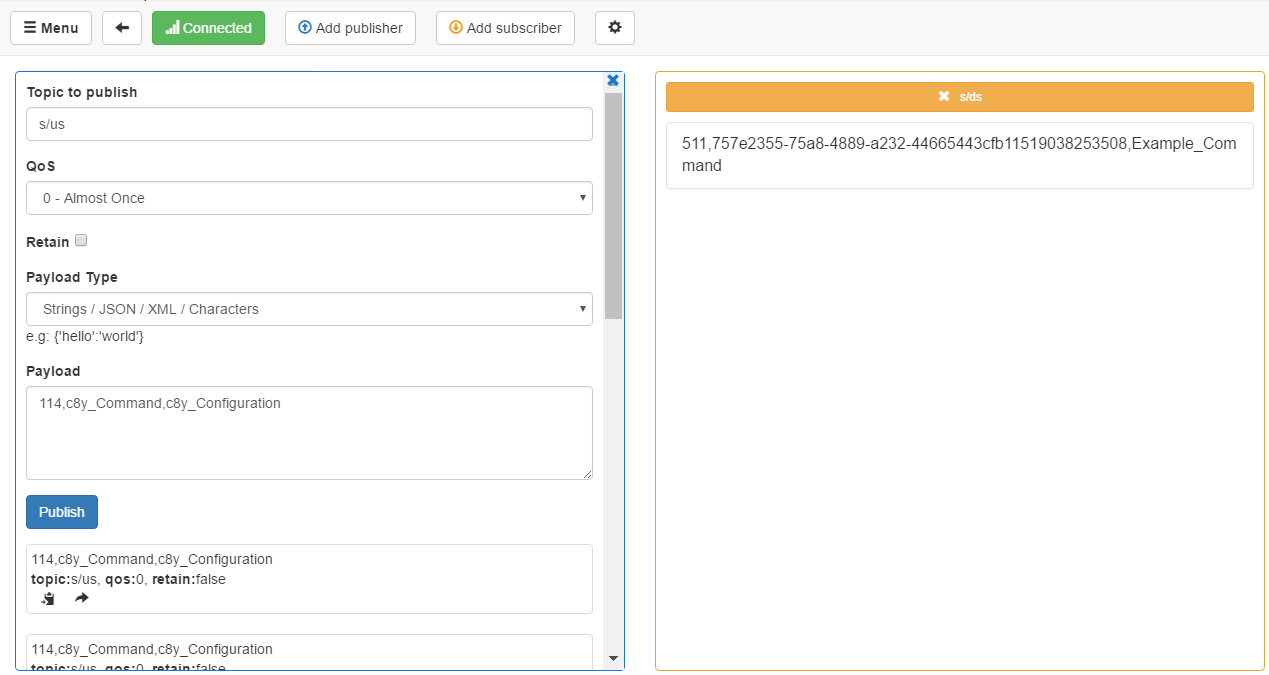The image size is (1269, 675).
Task: Click inside the Topic to publish field
Action: tap(308, 124)
